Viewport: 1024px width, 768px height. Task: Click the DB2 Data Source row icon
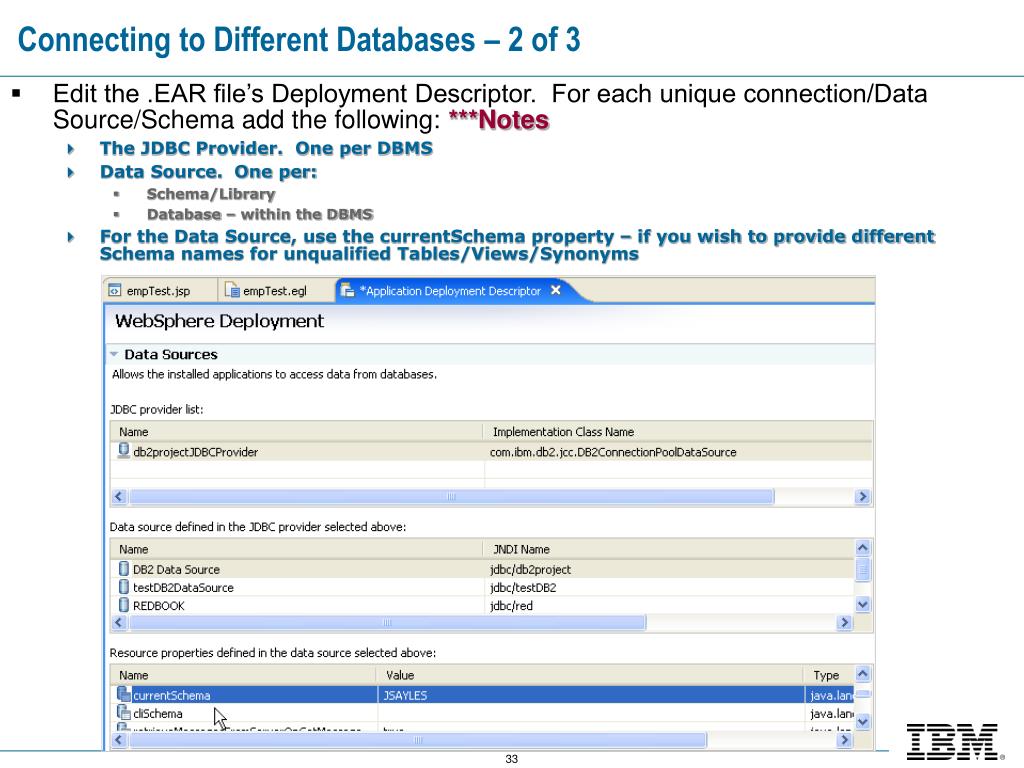tap(124, 569)
